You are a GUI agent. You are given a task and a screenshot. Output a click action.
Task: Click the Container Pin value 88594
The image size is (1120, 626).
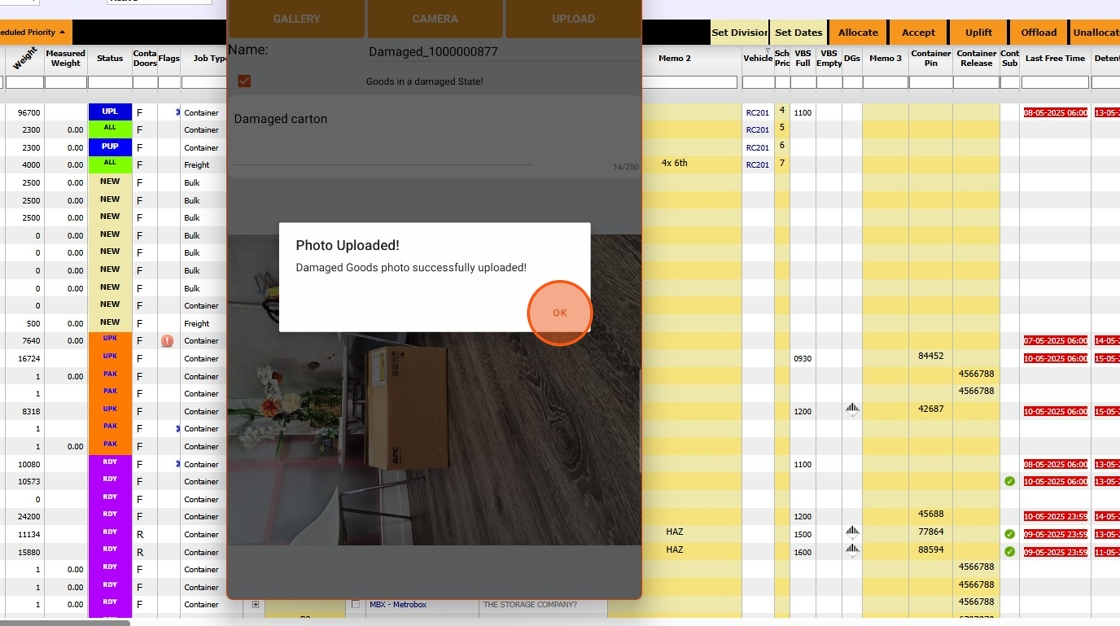tap(931, 550)
